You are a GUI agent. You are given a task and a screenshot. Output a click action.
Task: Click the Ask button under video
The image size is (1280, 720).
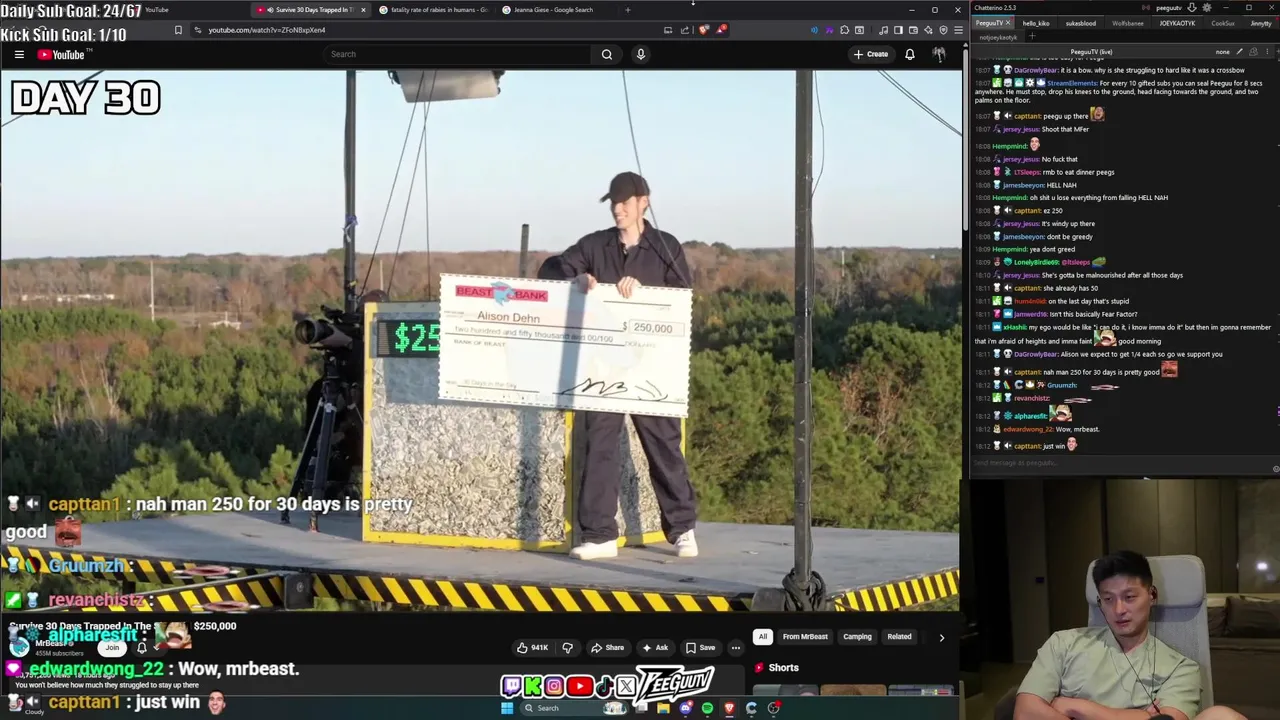tap(655, 647)
